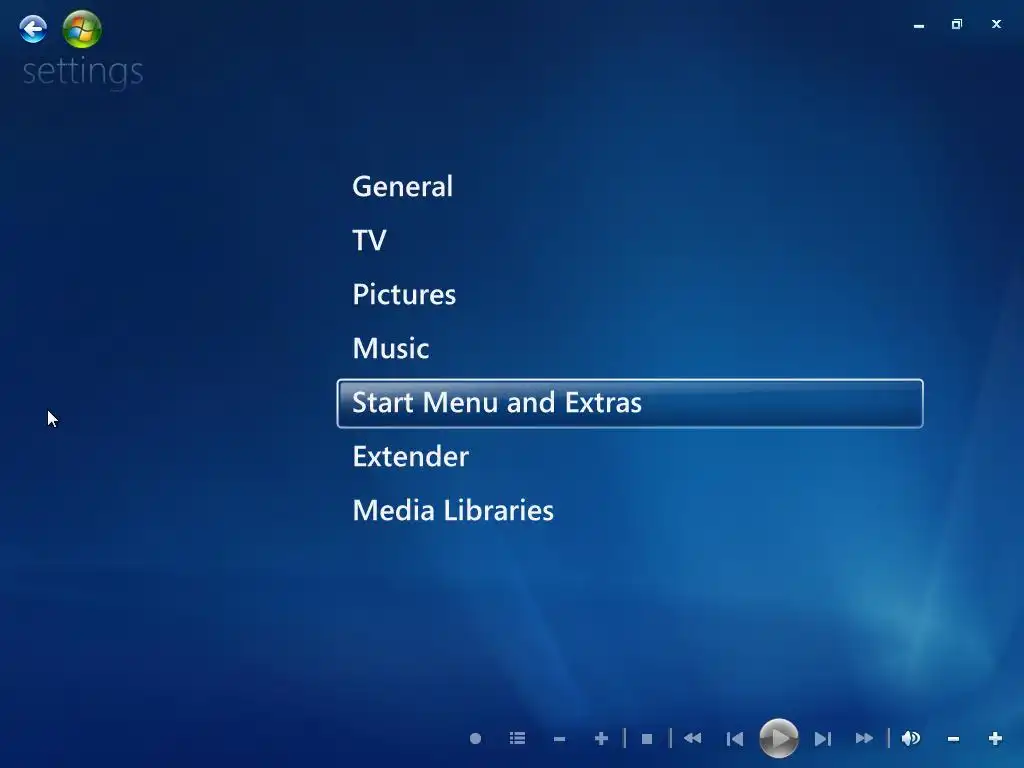Viewport: 1024px width, 768px height.
Task: Click the channel down minus button
Action: [559, 739]
